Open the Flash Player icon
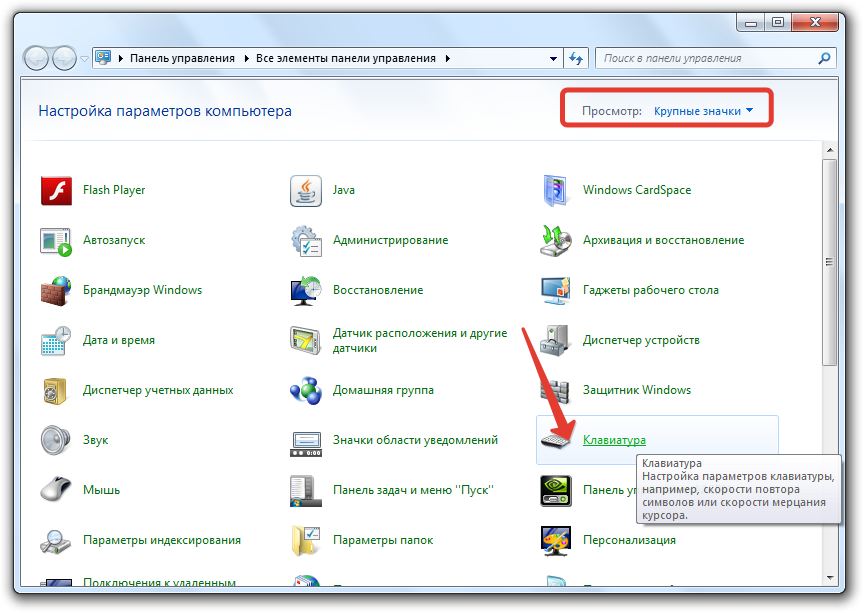 pos(56,191)
